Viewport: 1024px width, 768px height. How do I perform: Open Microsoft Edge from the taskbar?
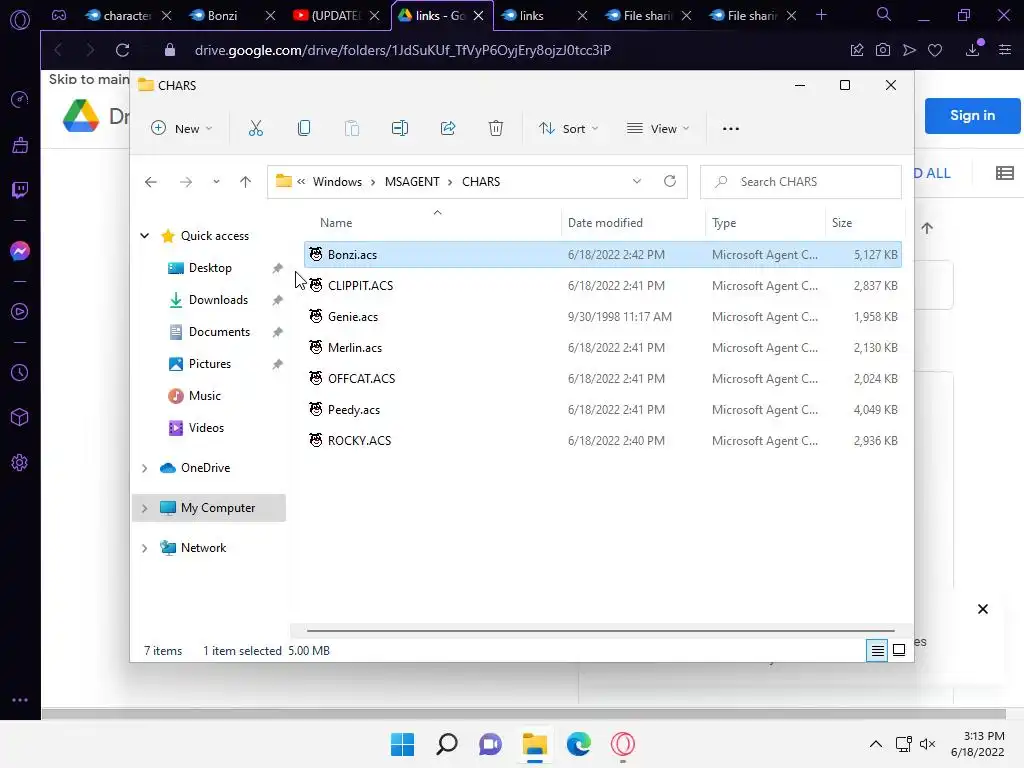(579, 744)
